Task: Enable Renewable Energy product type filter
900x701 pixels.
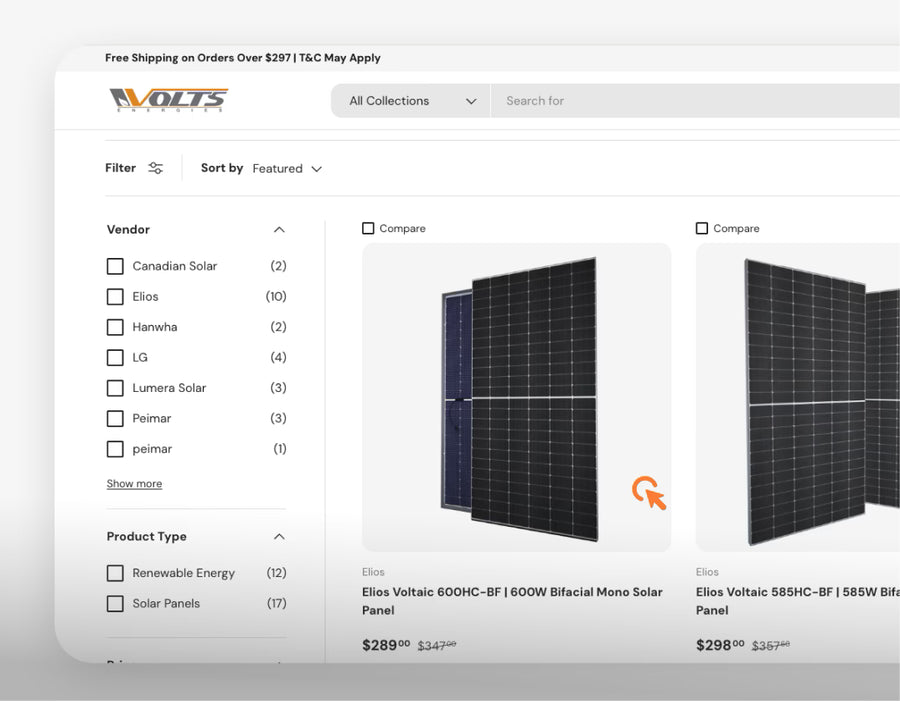Action: point(115,573)
